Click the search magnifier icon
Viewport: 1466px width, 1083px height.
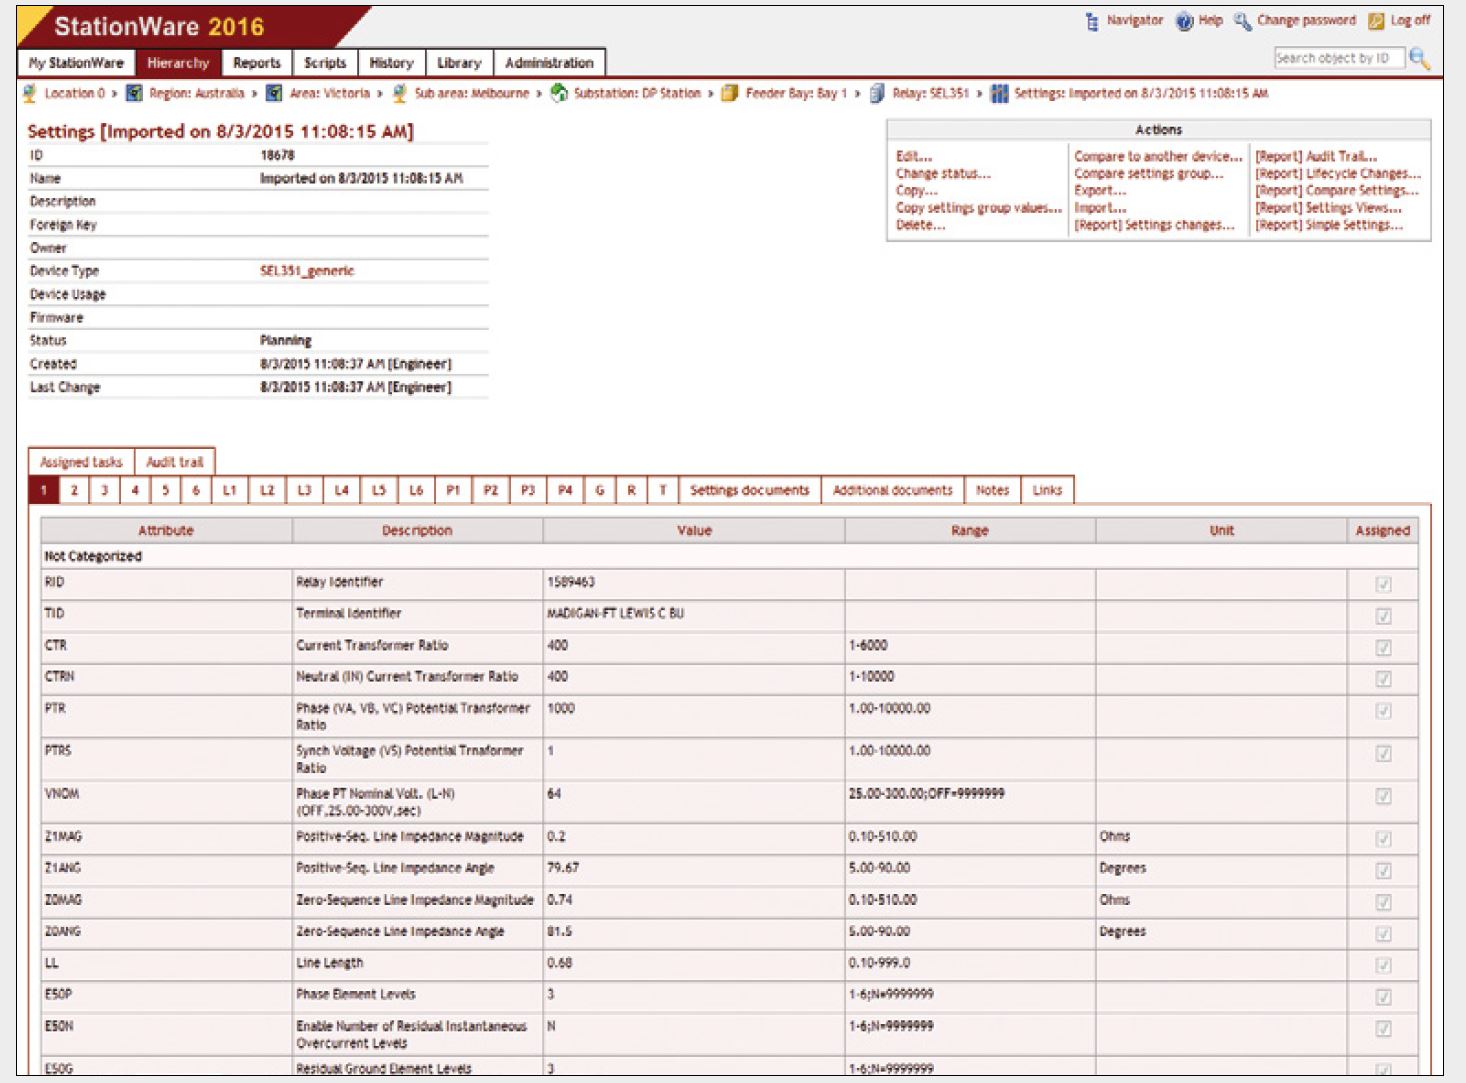click(x=1420, y=58)
